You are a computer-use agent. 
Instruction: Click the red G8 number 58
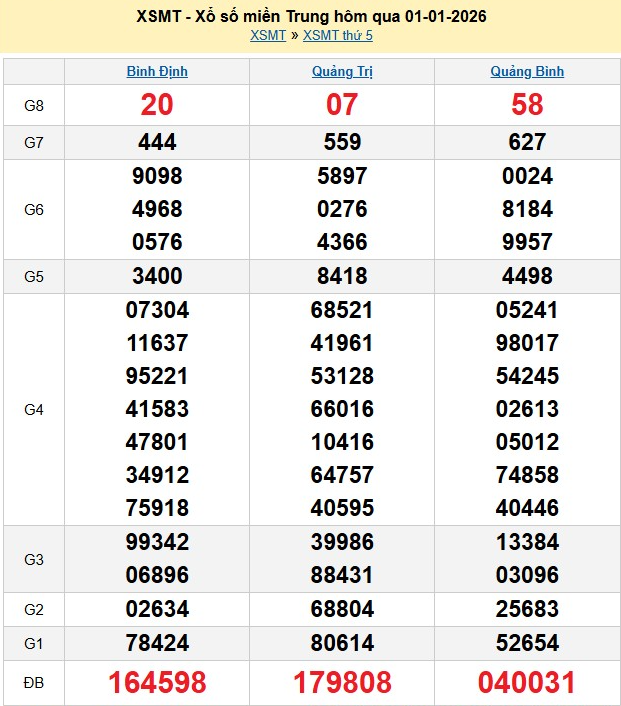point(527,105)
